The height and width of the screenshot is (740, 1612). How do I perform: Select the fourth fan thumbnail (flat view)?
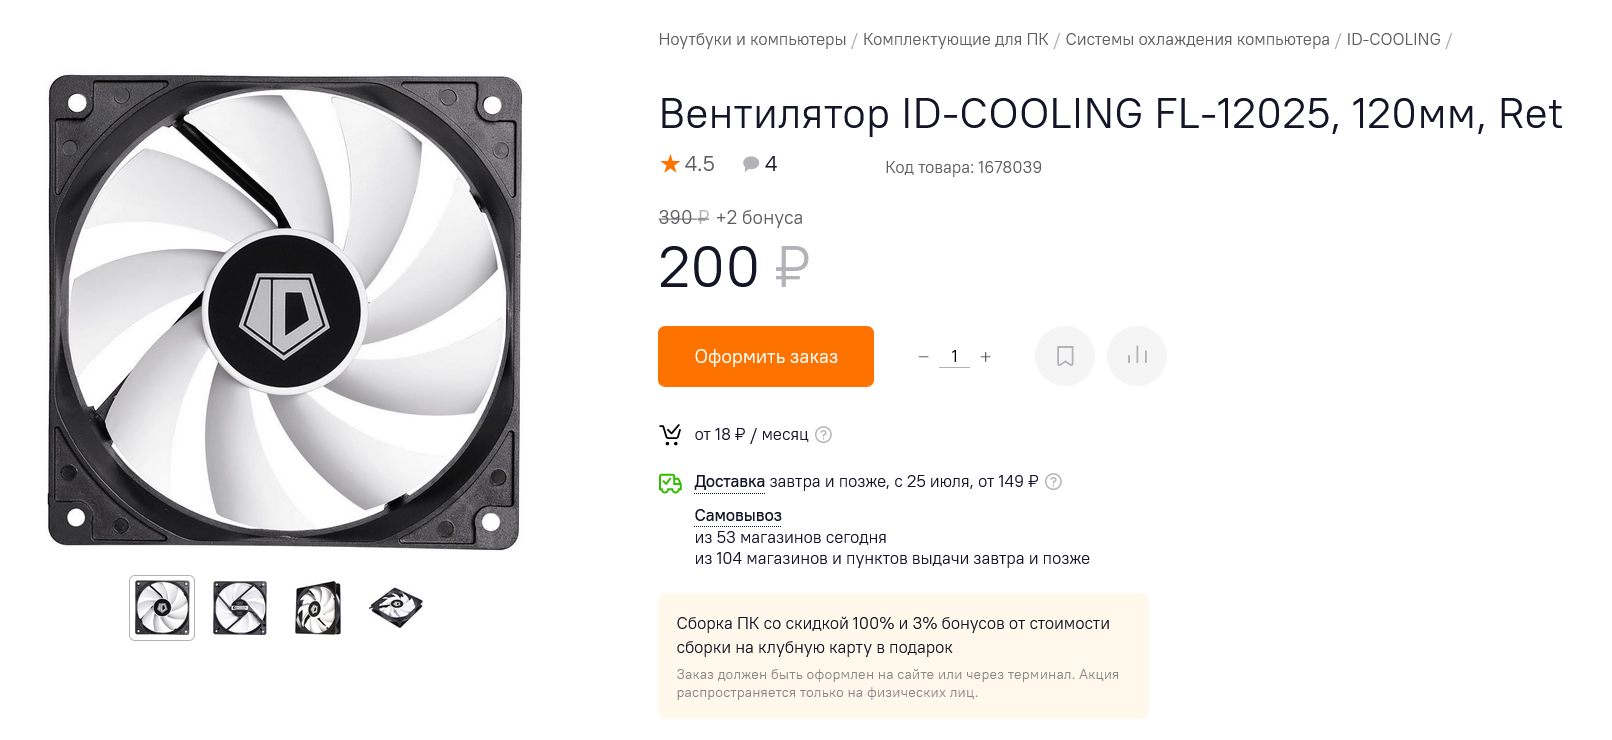coord(396,607)
